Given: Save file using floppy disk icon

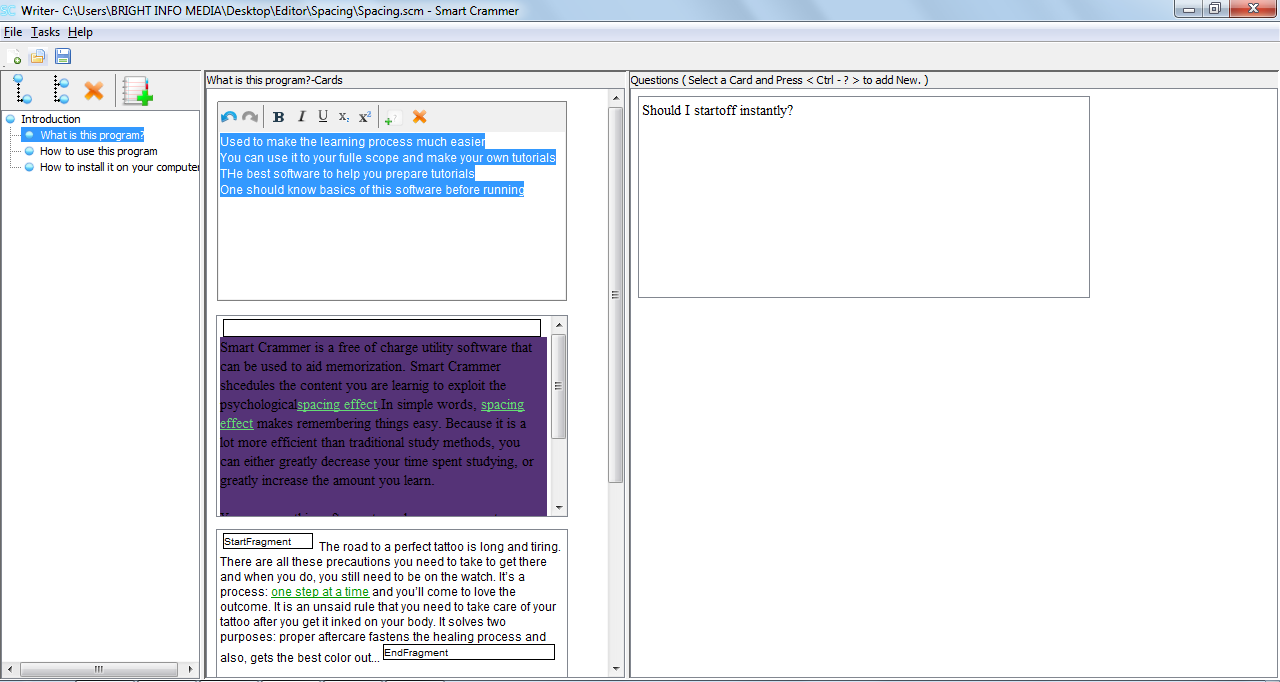Looking at the screenshot, I should (x=63, y=57).
